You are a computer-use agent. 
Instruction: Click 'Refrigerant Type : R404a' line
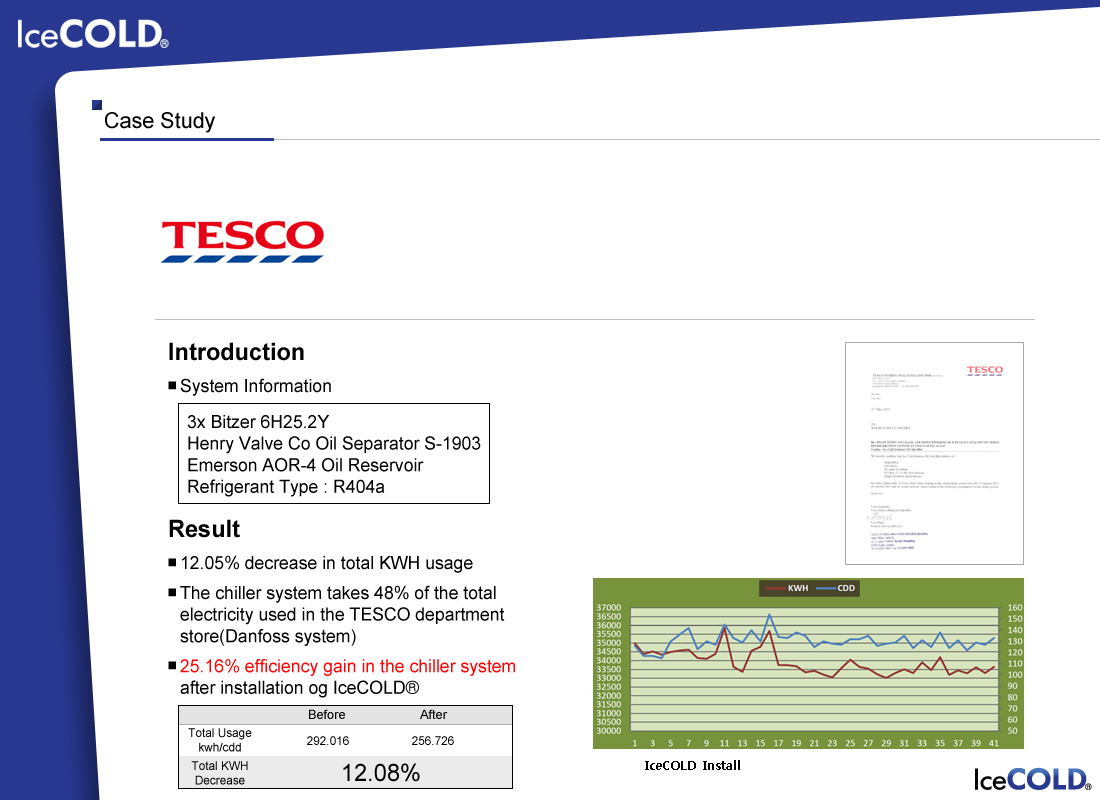(286, 487)
